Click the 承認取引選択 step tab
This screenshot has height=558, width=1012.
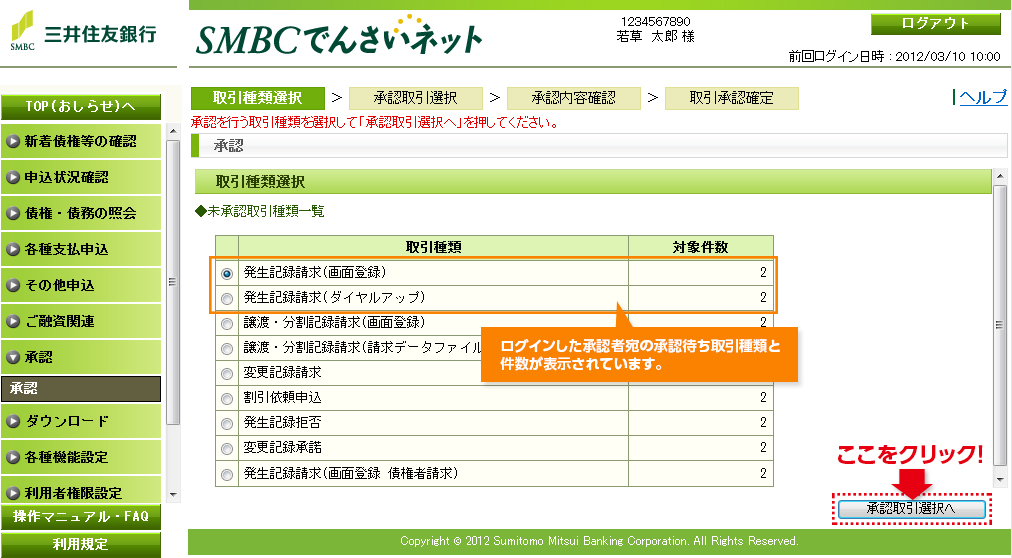[416, 98]
